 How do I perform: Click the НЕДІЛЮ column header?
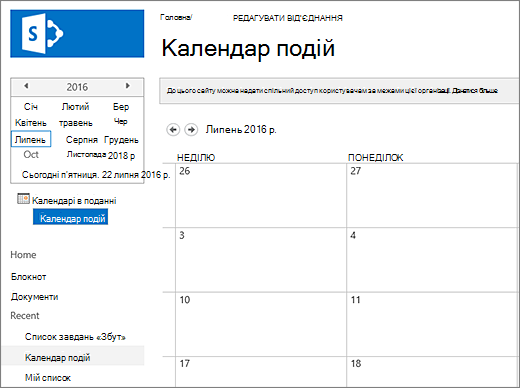coord(196,157)
